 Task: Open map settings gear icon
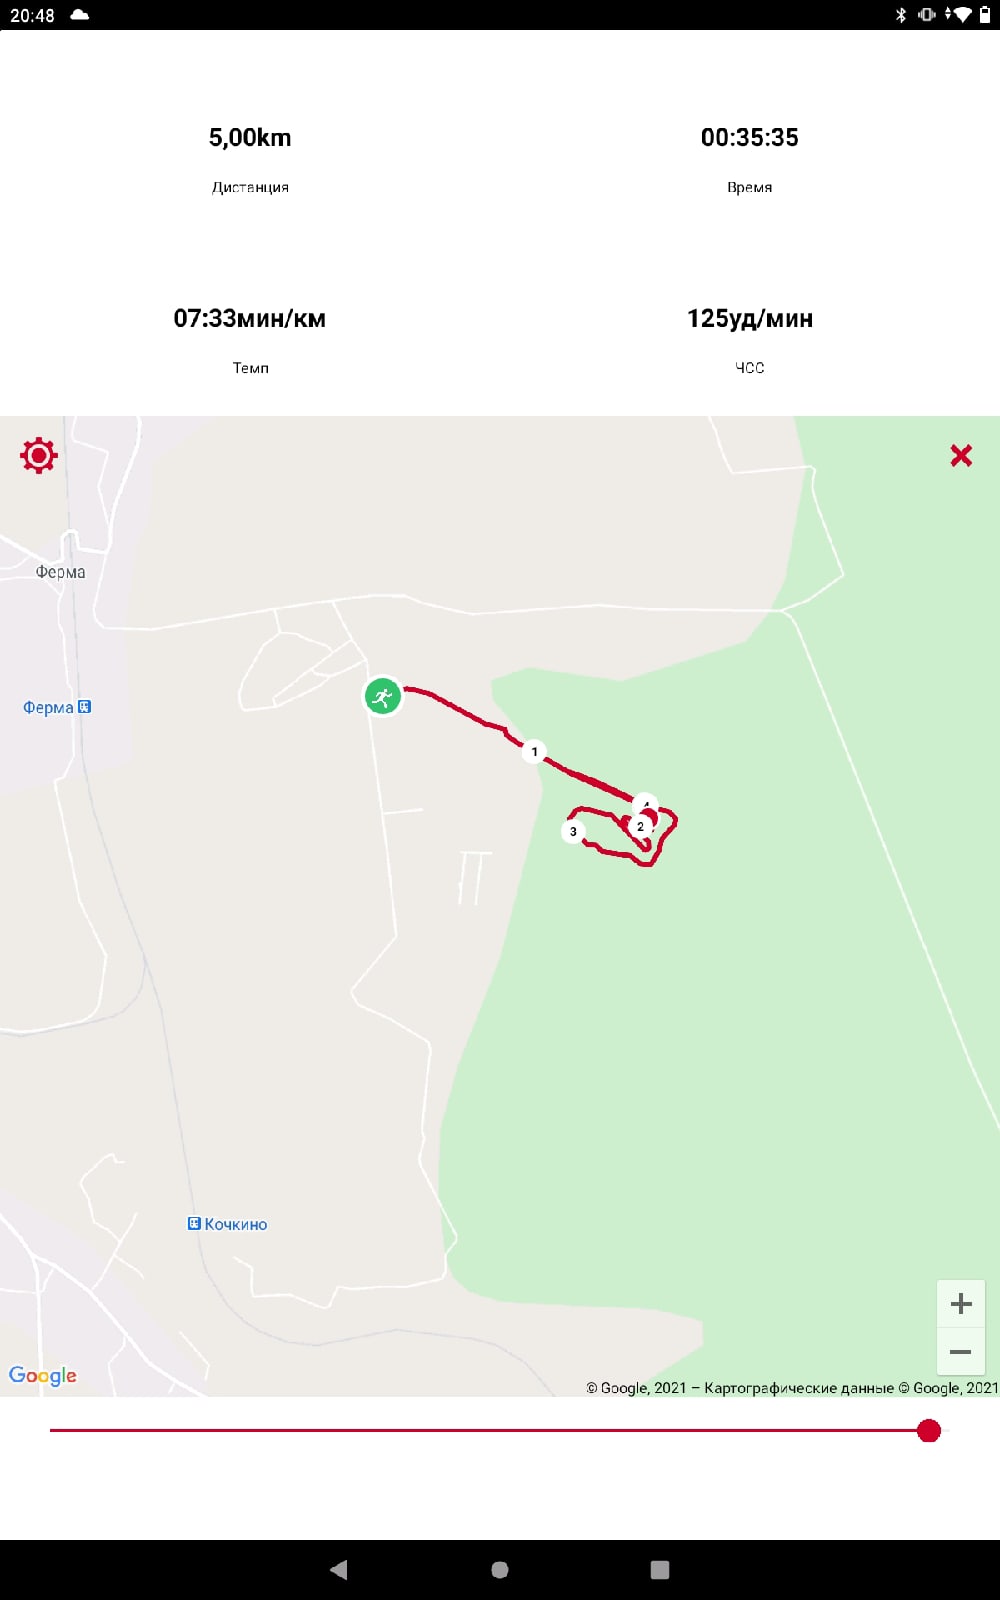tap(39, 455)
